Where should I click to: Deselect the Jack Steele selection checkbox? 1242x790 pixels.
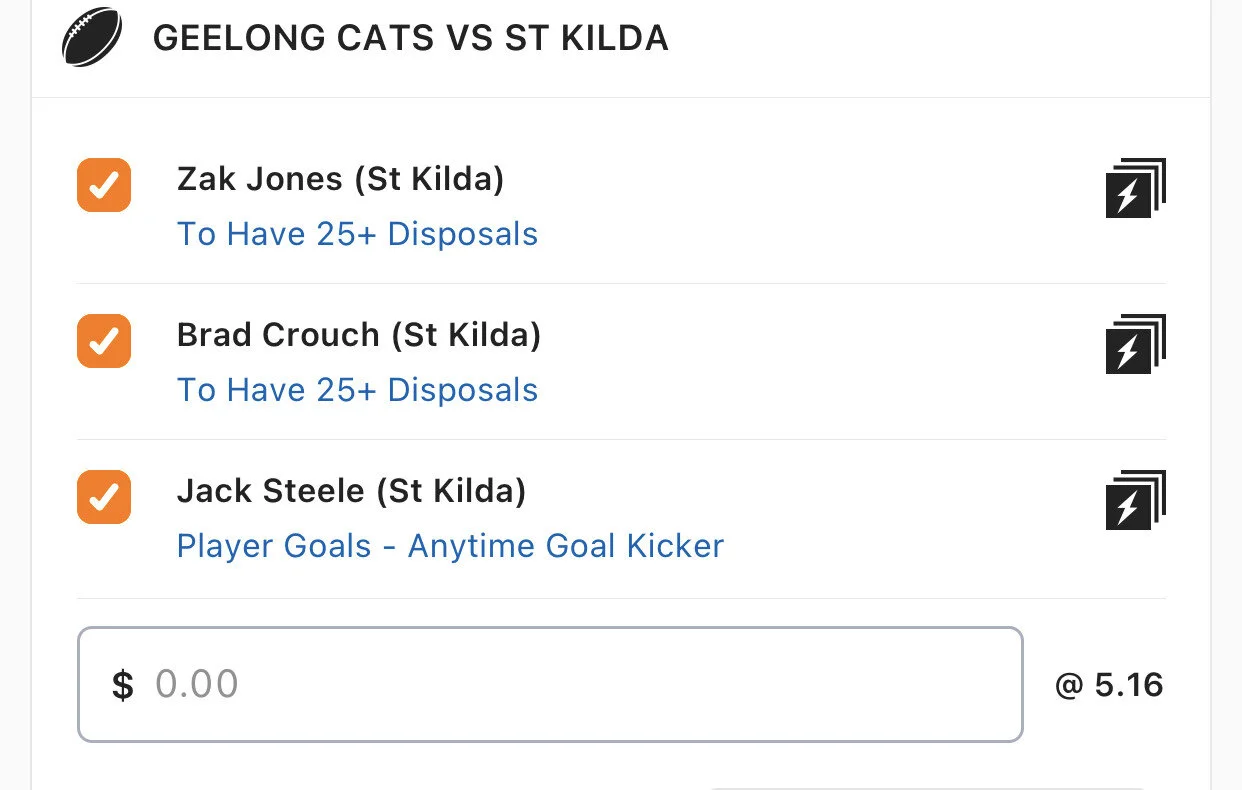click(x=104, y=497)
